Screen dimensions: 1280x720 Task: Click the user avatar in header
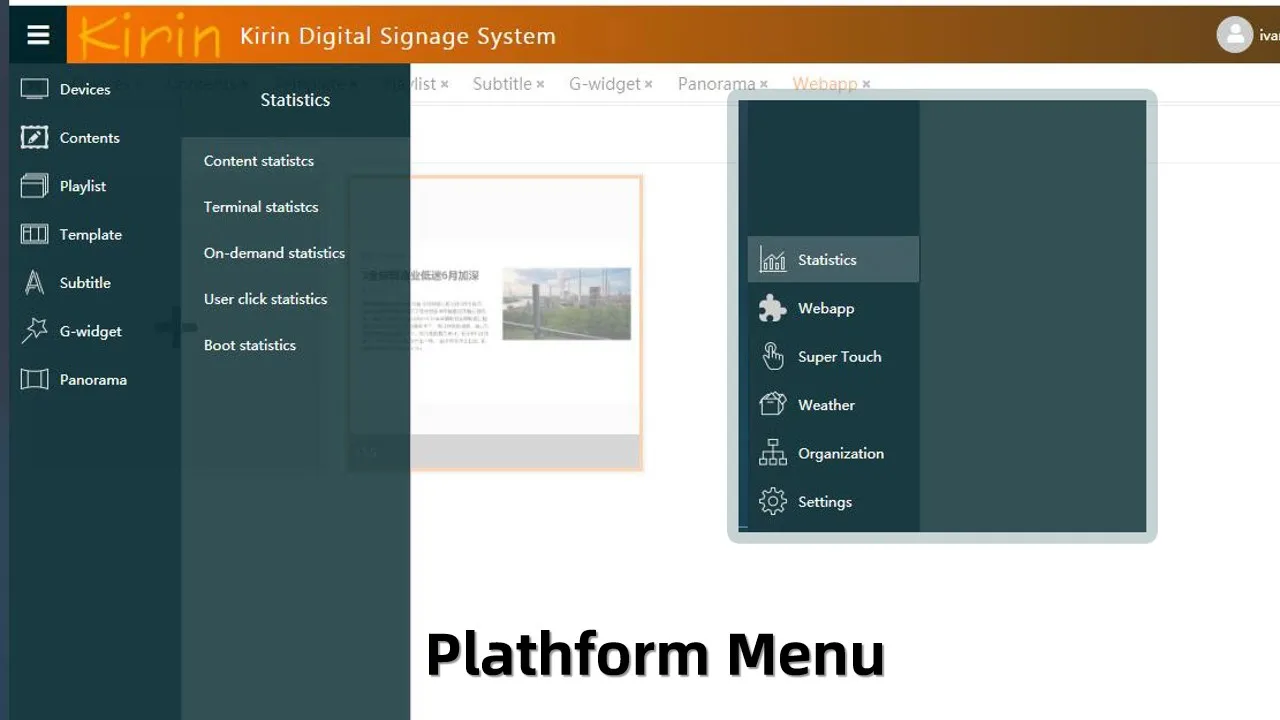point(1235,35)
